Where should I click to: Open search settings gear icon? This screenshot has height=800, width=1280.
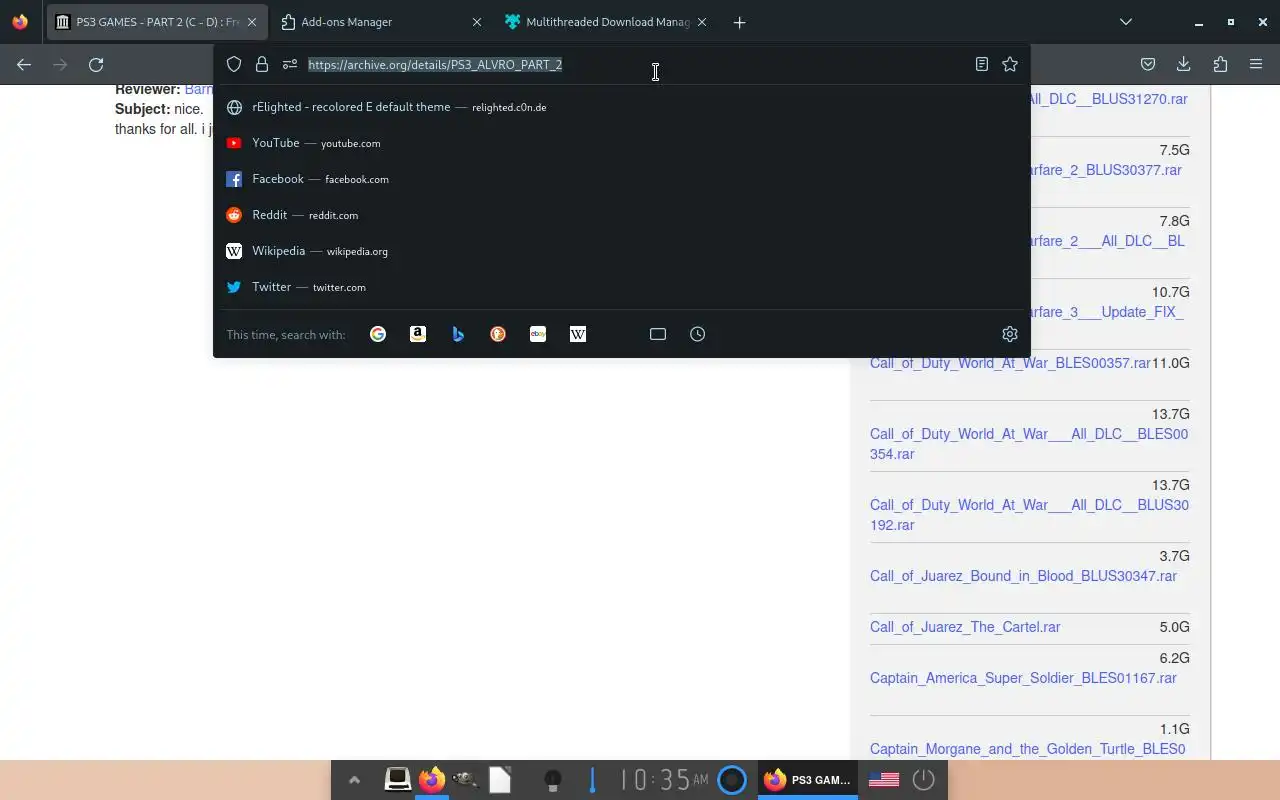(x=1010, y=334)
